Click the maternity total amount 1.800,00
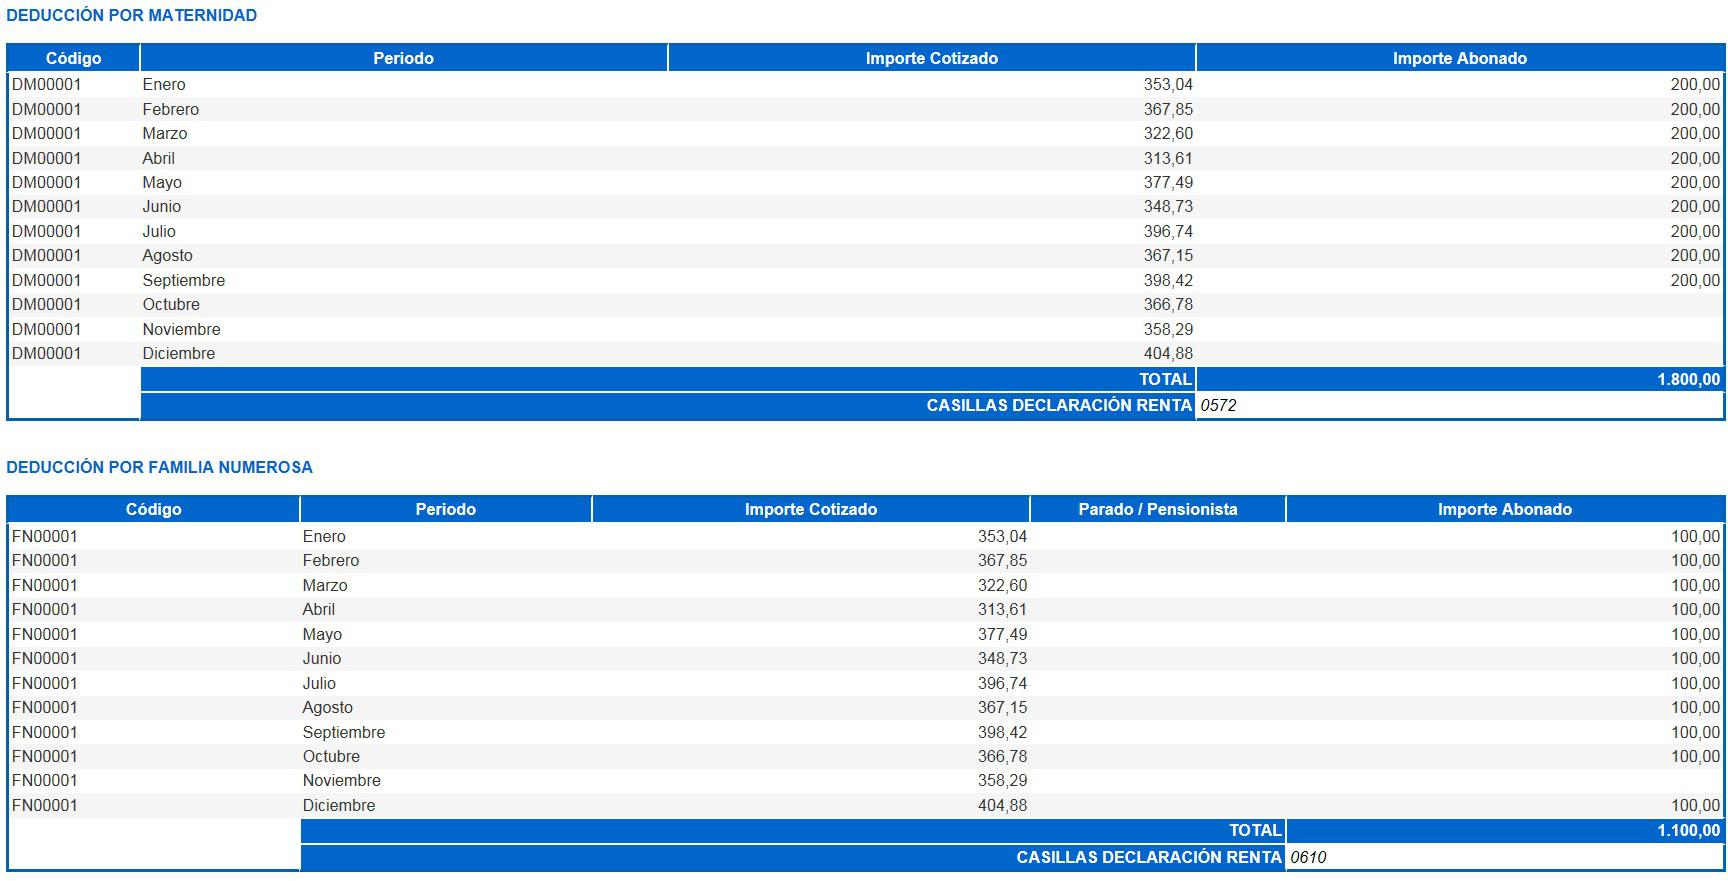The height and width of the screenshot is (881, 1728). 1688,379
